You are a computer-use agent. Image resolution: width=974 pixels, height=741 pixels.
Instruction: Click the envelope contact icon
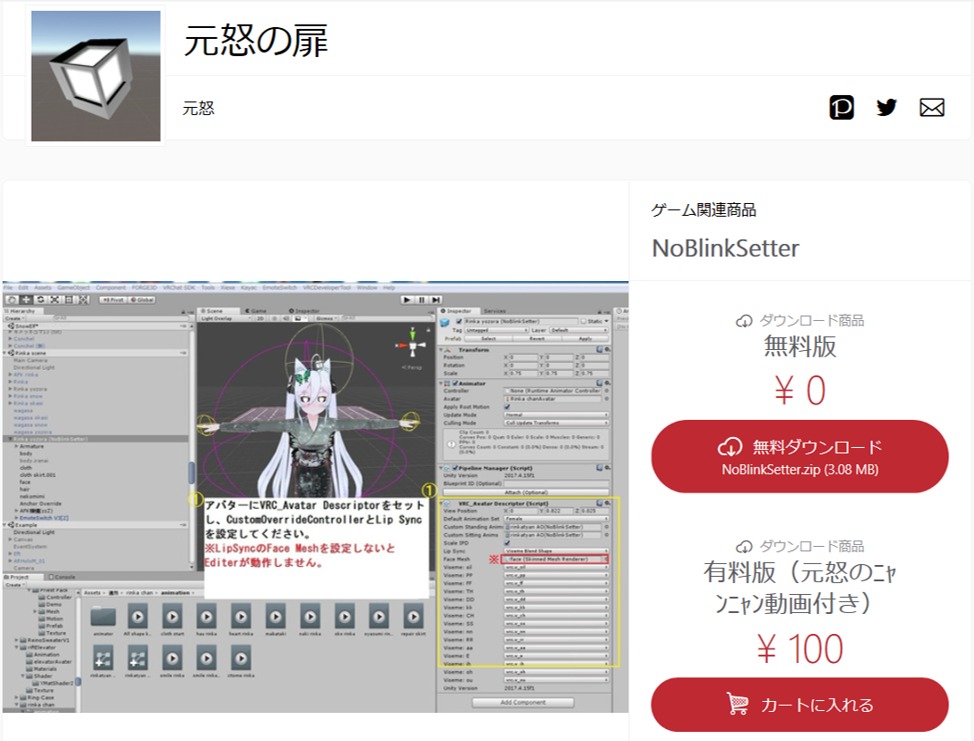931,108
